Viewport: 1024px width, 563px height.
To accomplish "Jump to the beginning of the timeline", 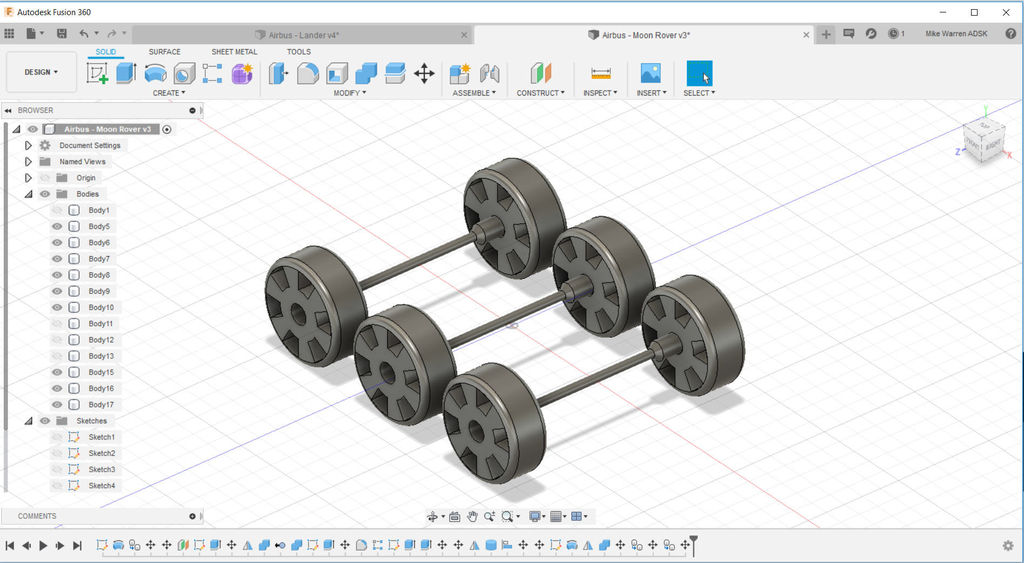I will point(10,545).
